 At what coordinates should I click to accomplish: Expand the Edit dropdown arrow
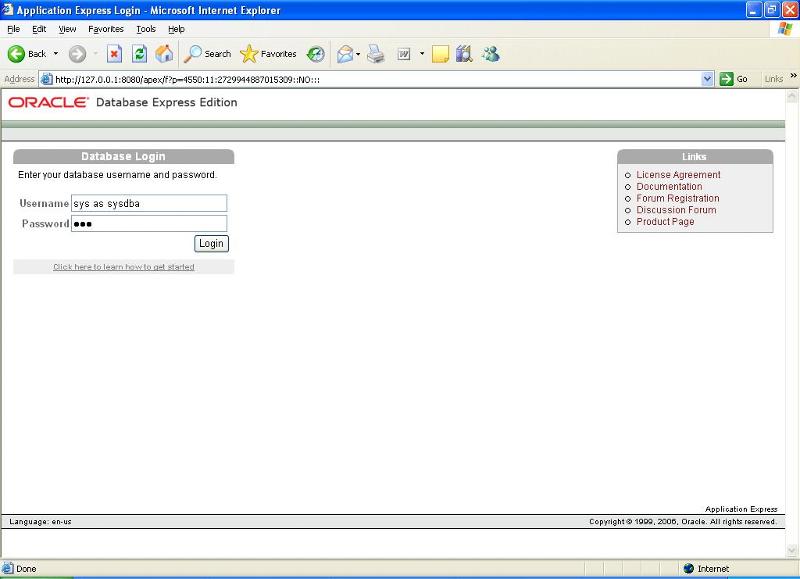tap(422, 54)
